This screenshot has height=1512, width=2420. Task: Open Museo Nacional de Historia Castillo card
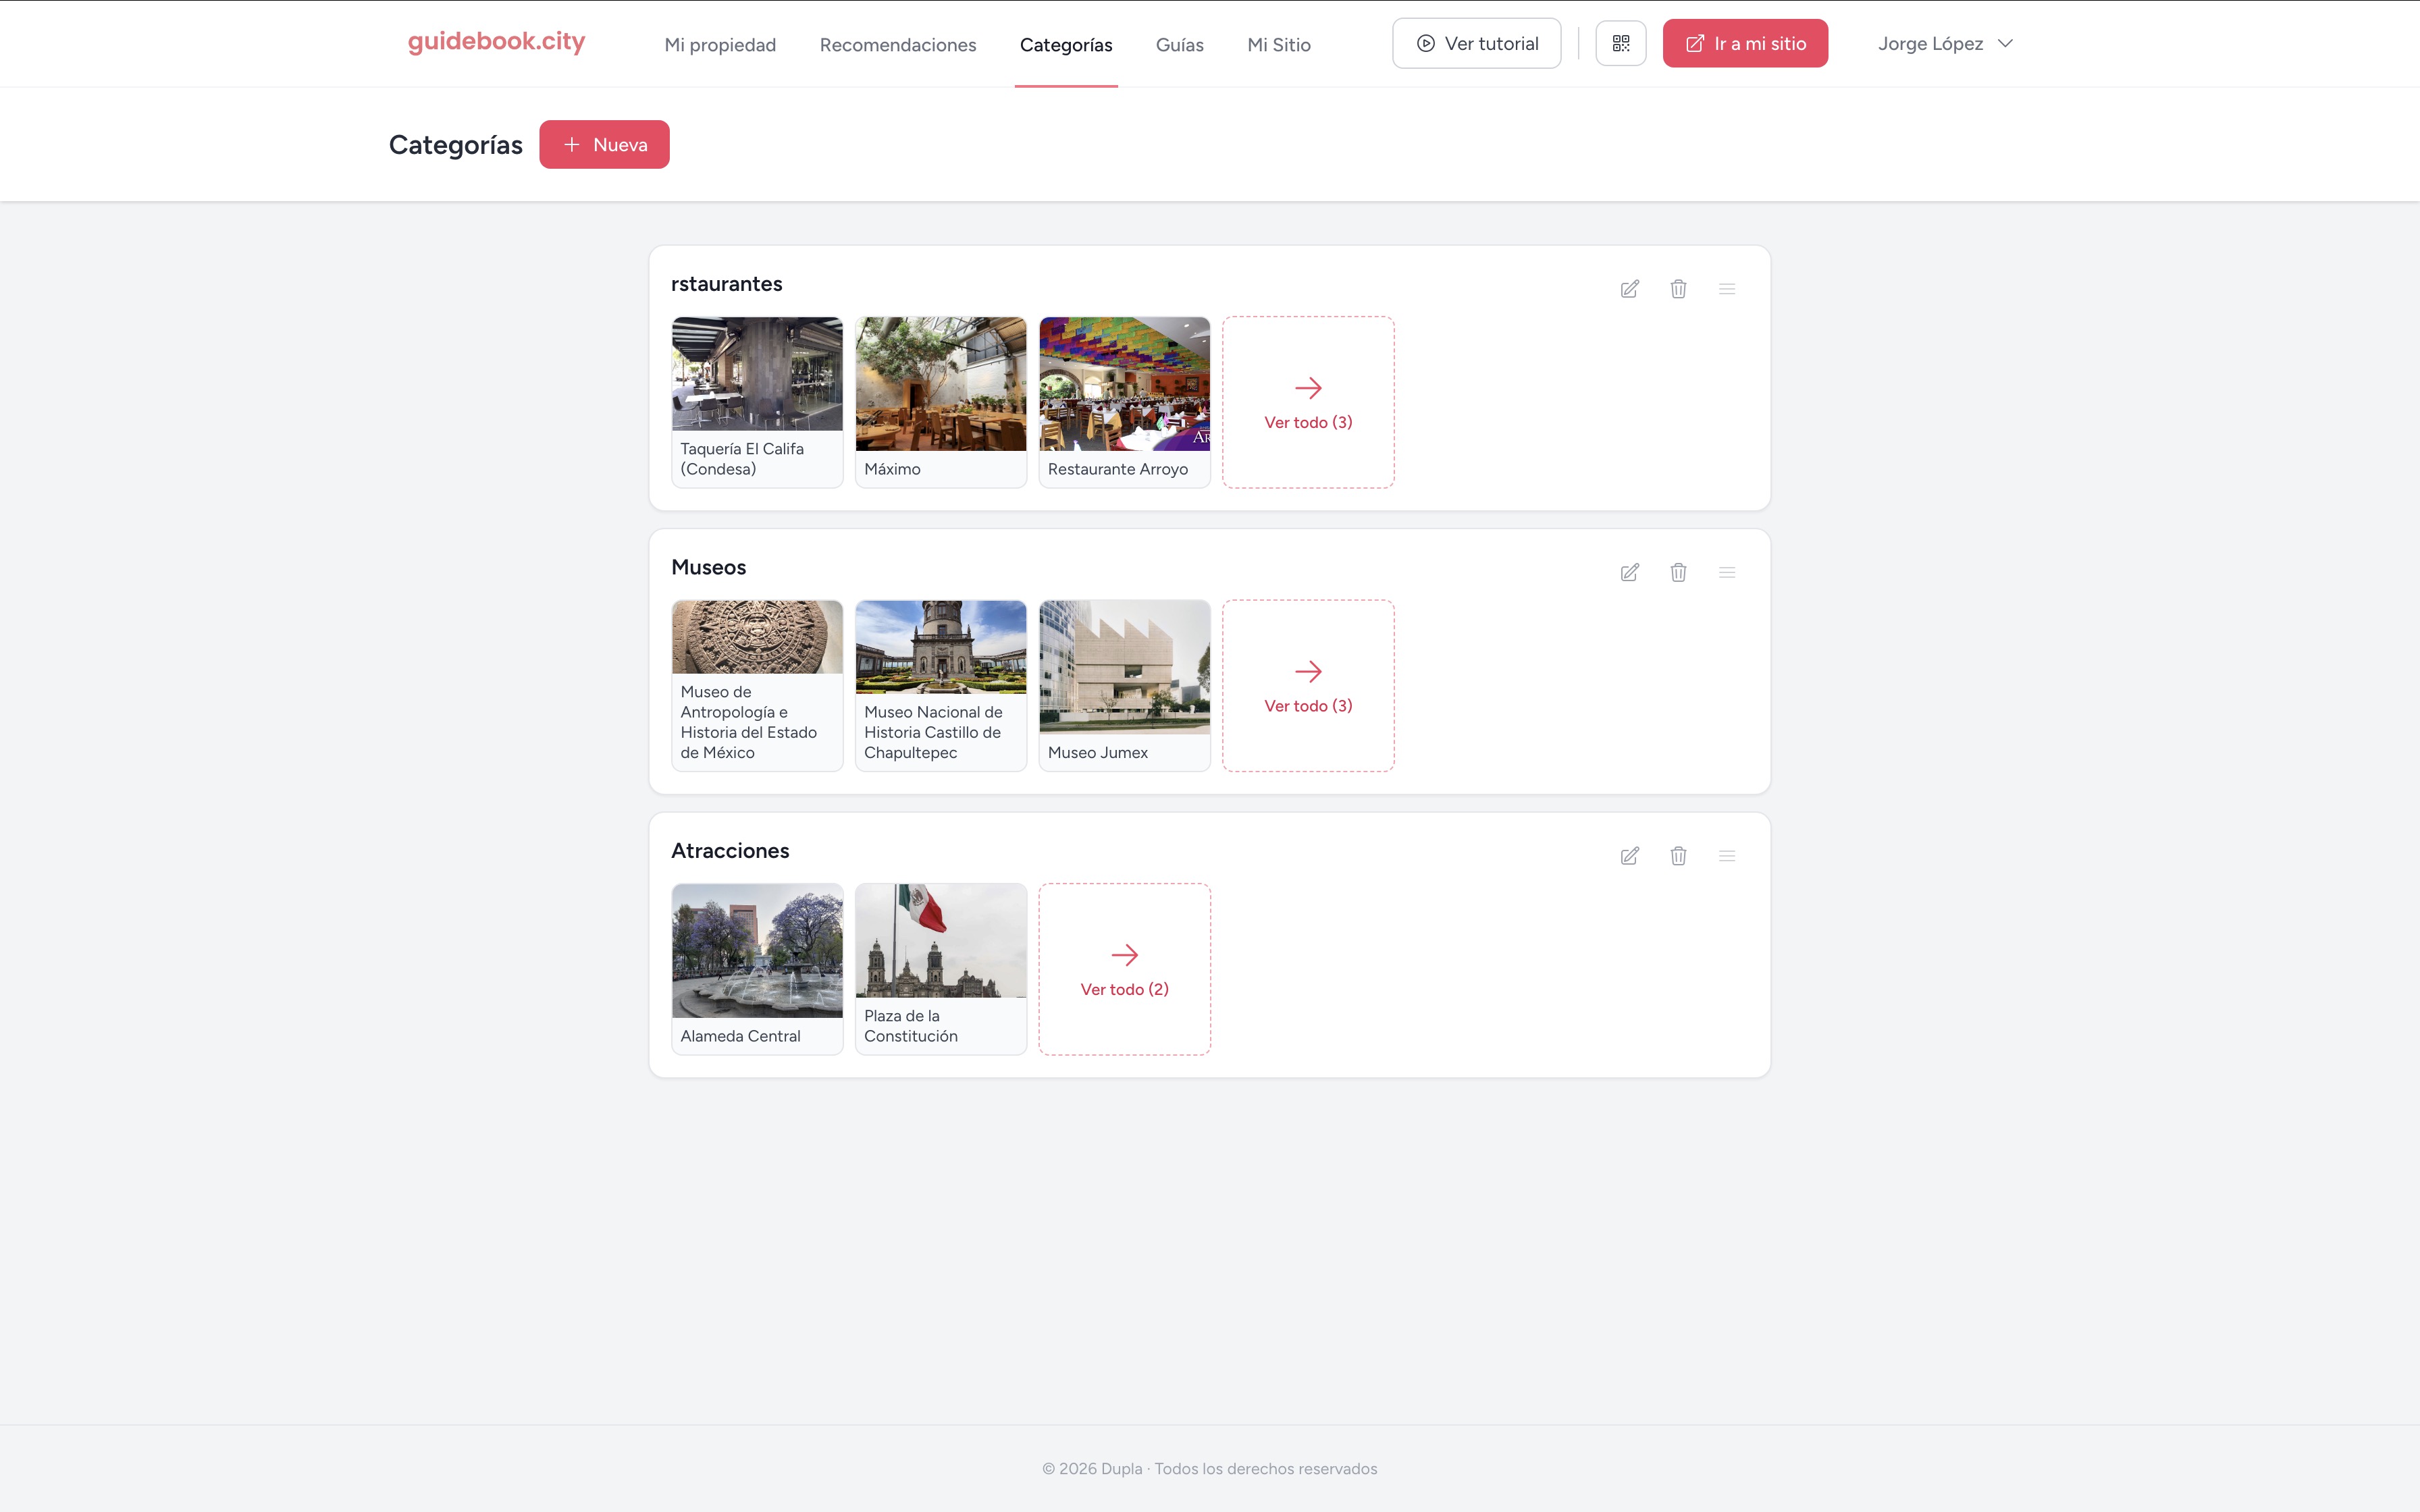coord(941,686)
